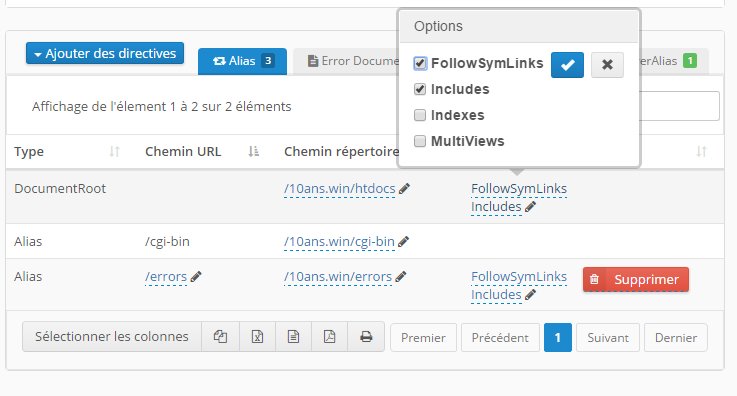Enable the Indexes option
Screen dimensions: 737x396
(420, 115)
